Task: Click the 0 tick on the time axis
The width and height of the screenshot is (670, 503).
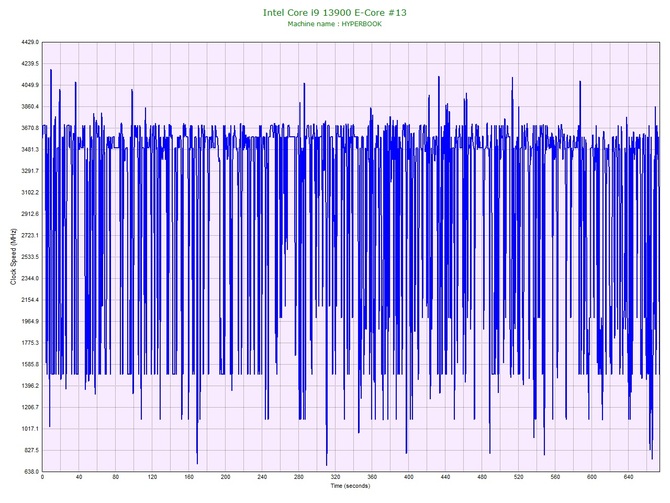Action: 42,477
